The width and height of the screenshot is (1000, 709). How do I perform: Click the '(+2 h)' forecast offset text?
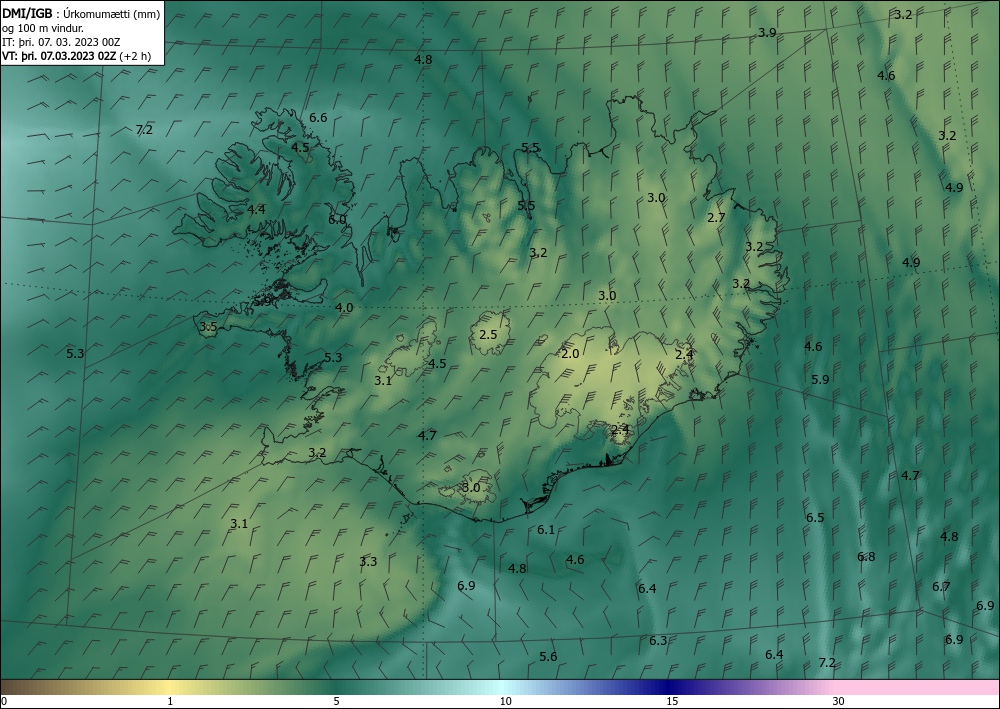click(x=136, y=55)
